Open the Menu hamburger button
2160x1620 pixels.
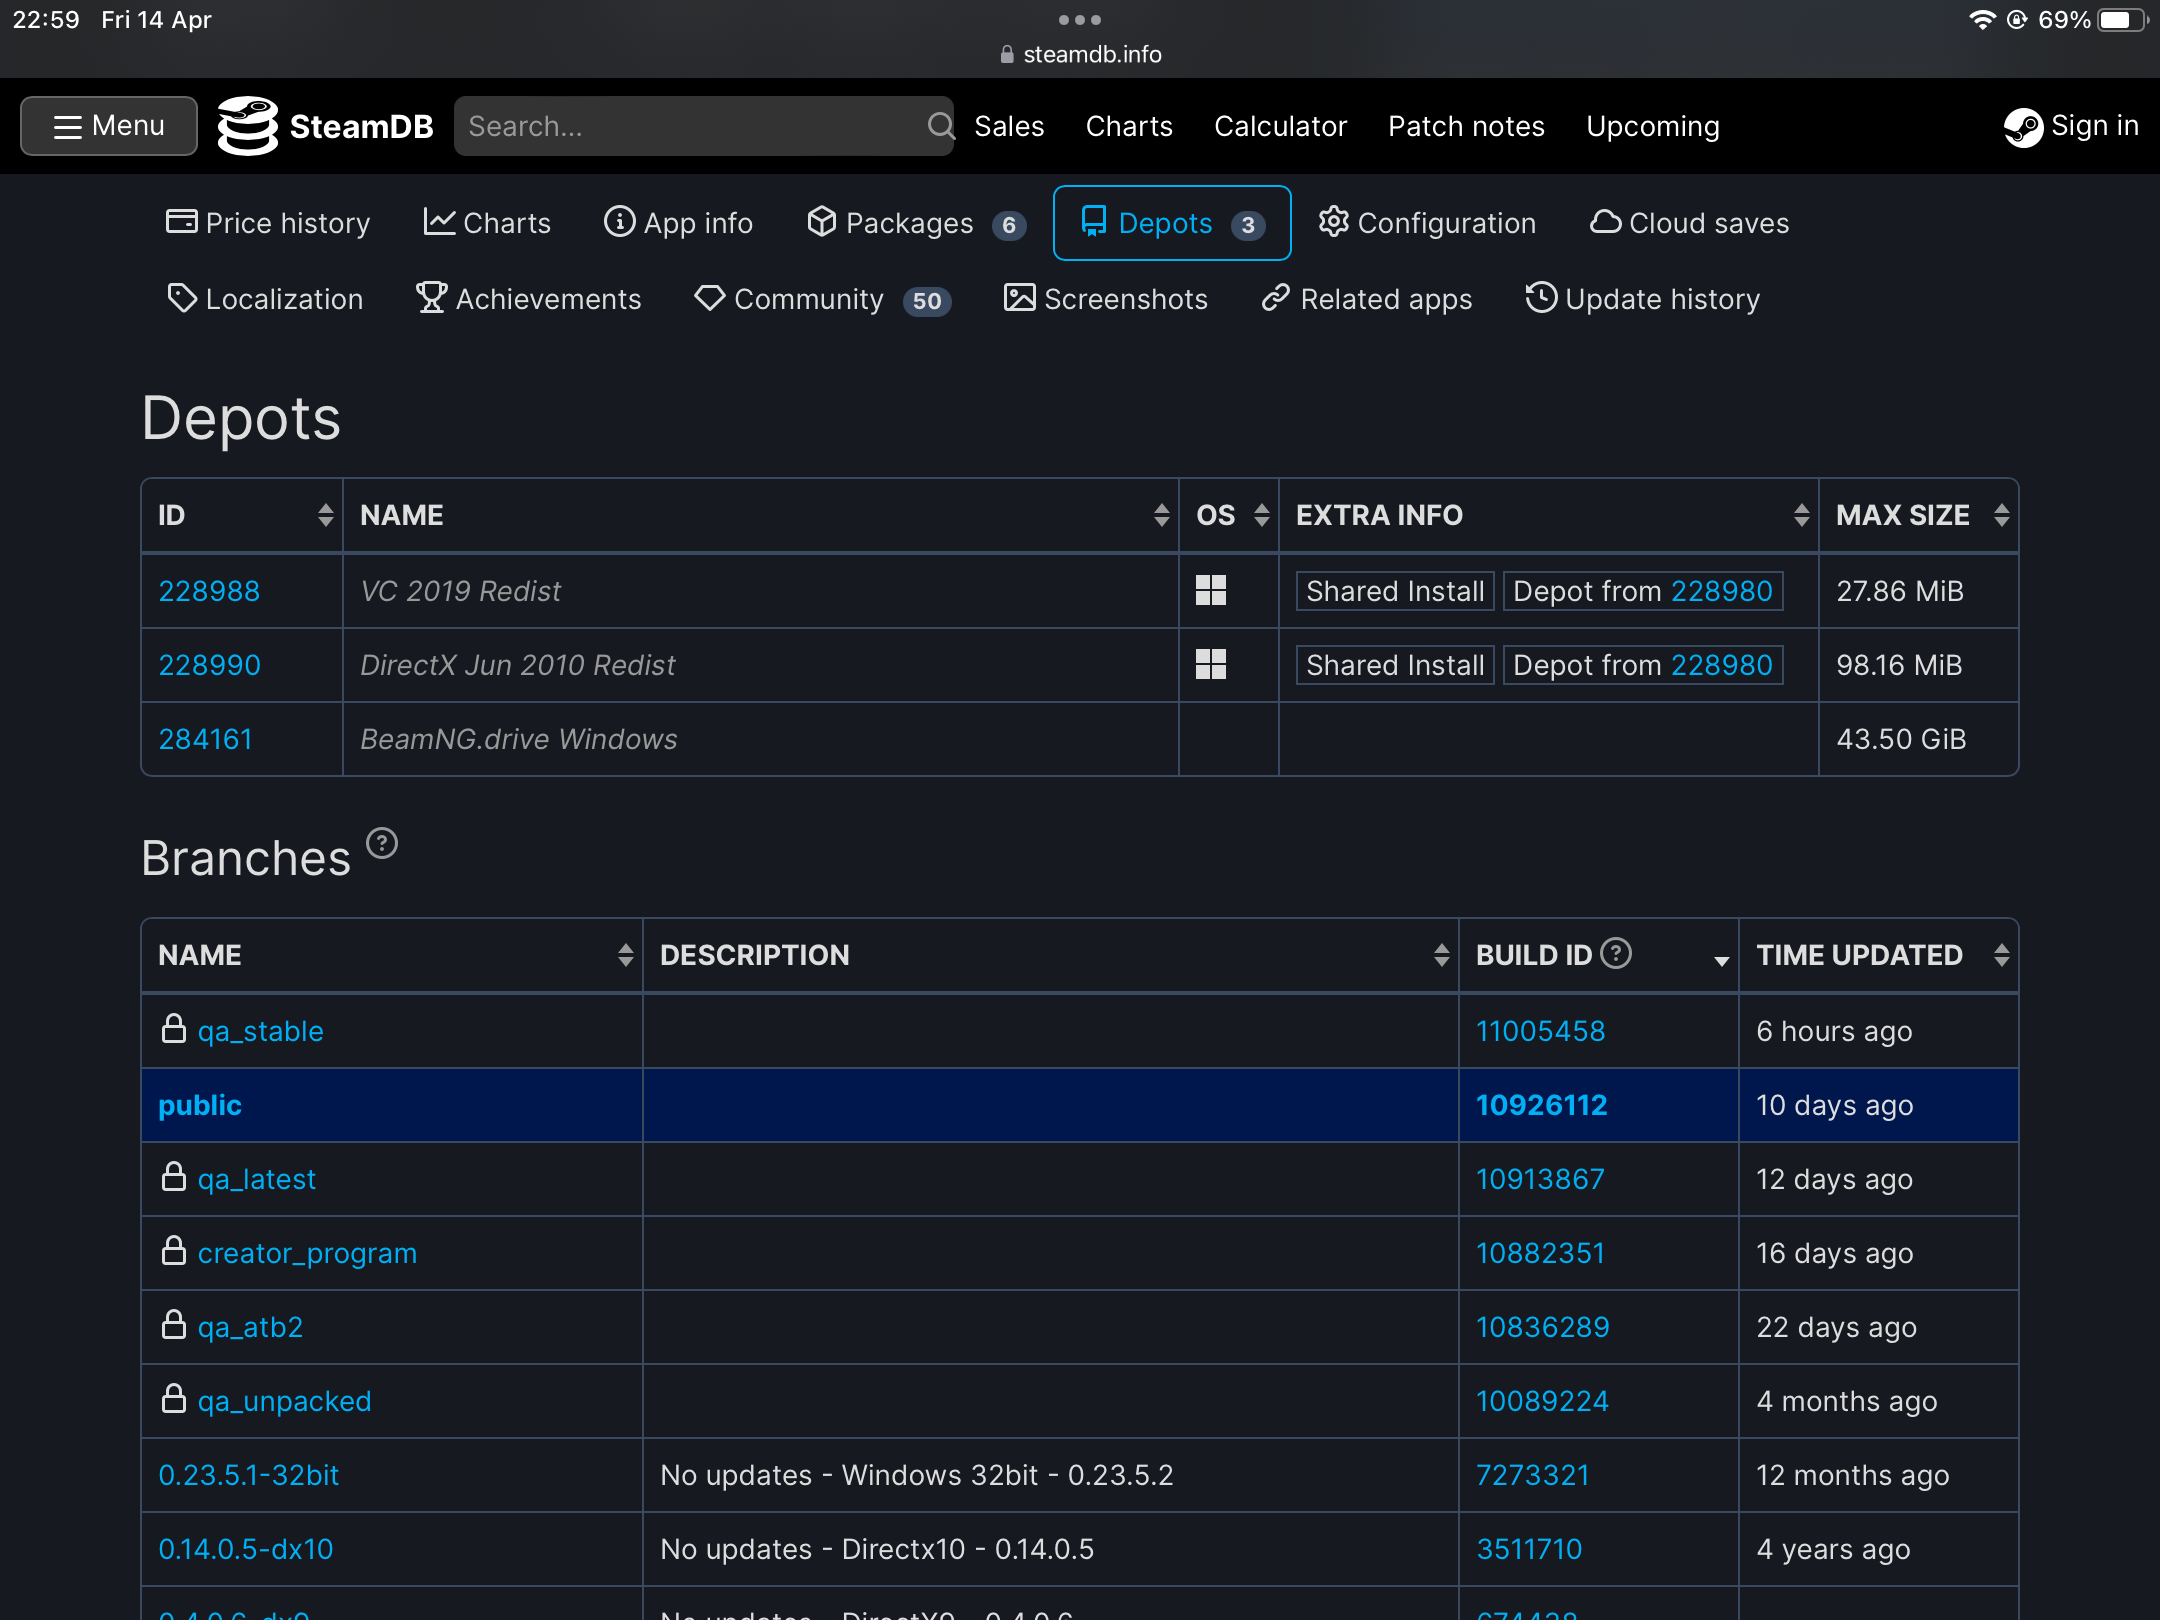109,126
